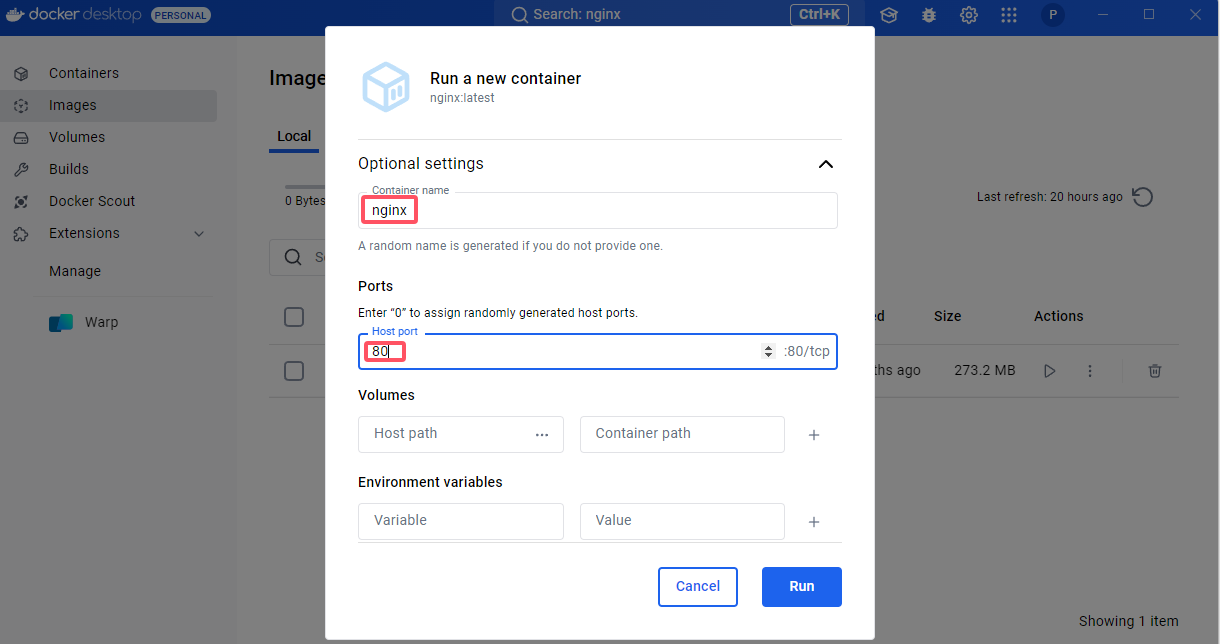Viewport: 1220px width, 644px height.
Task: Check the image row checkbox
Action: coord(294,371)
